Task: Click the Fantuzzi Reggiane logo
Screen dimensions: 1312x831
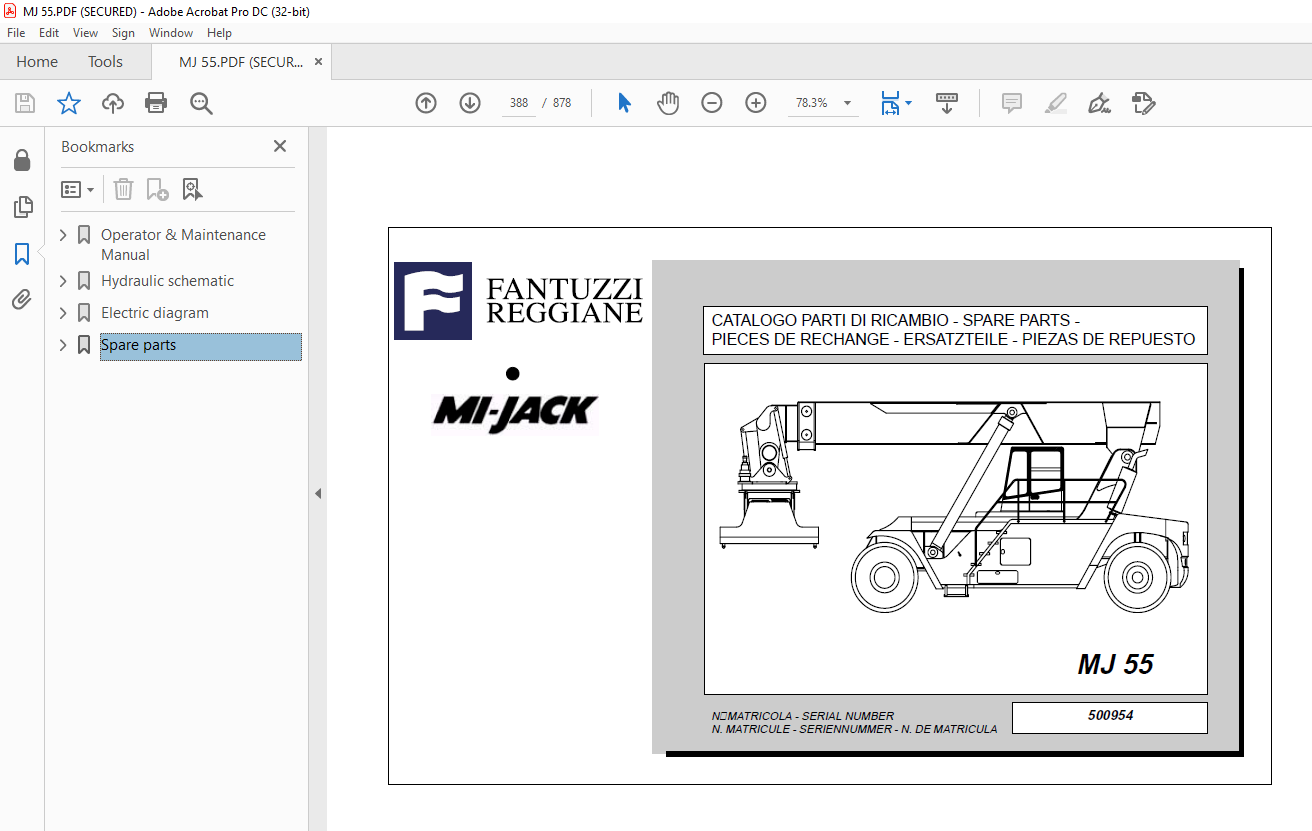Action: pos(518,300)
